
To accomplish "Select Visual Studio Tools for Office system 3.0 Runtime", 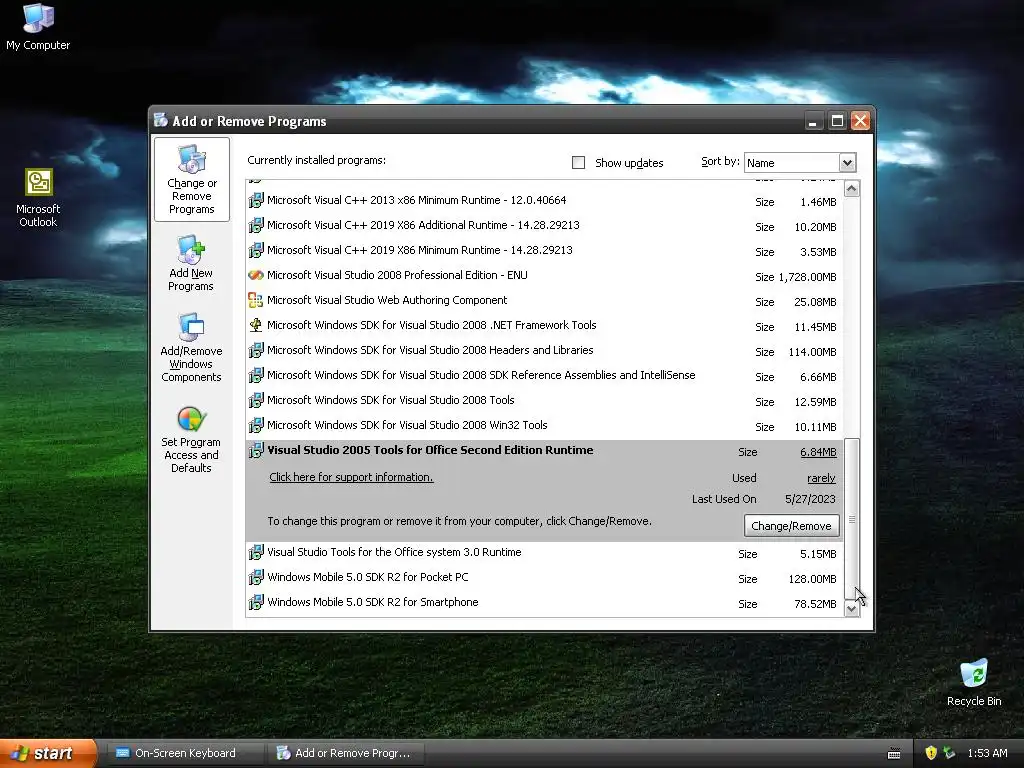I will [x=544, y=552].
